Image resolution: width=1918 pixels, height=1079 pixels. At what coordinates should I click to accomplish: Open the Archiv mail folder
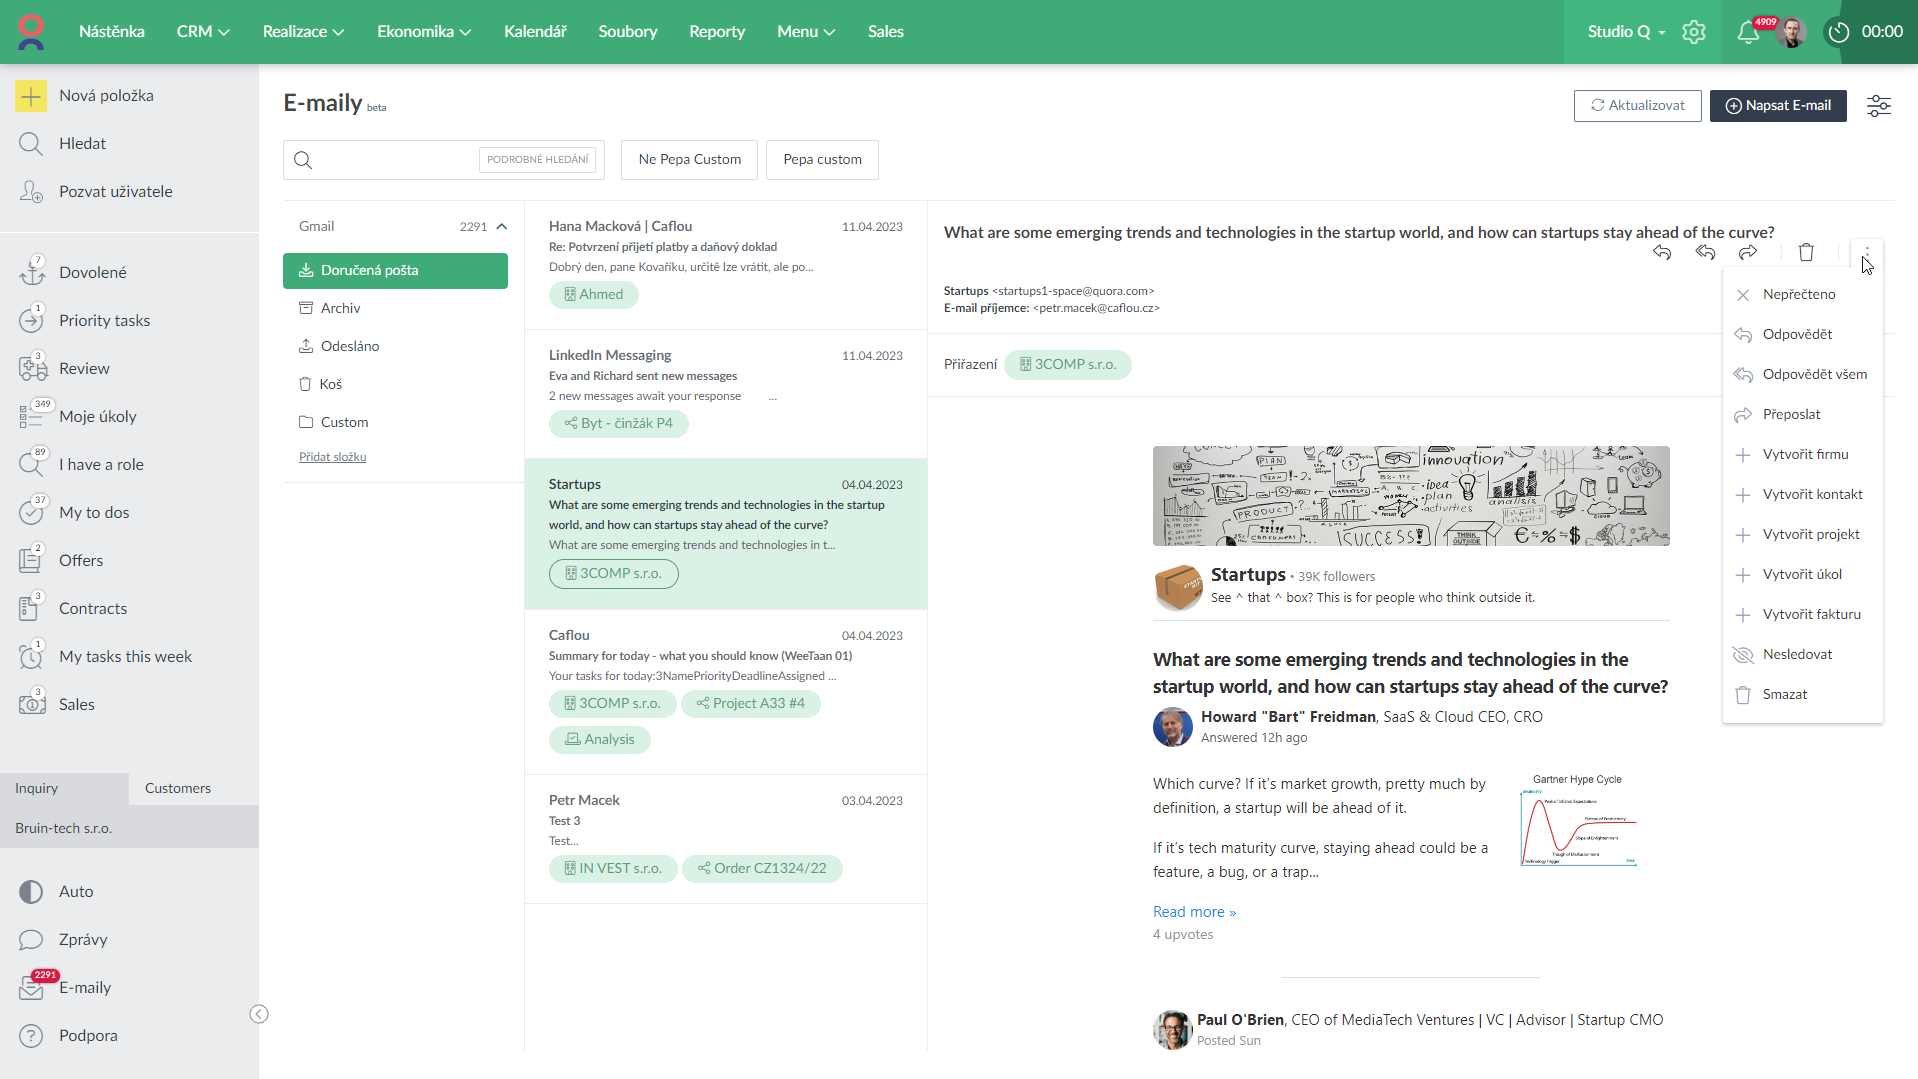340,308
